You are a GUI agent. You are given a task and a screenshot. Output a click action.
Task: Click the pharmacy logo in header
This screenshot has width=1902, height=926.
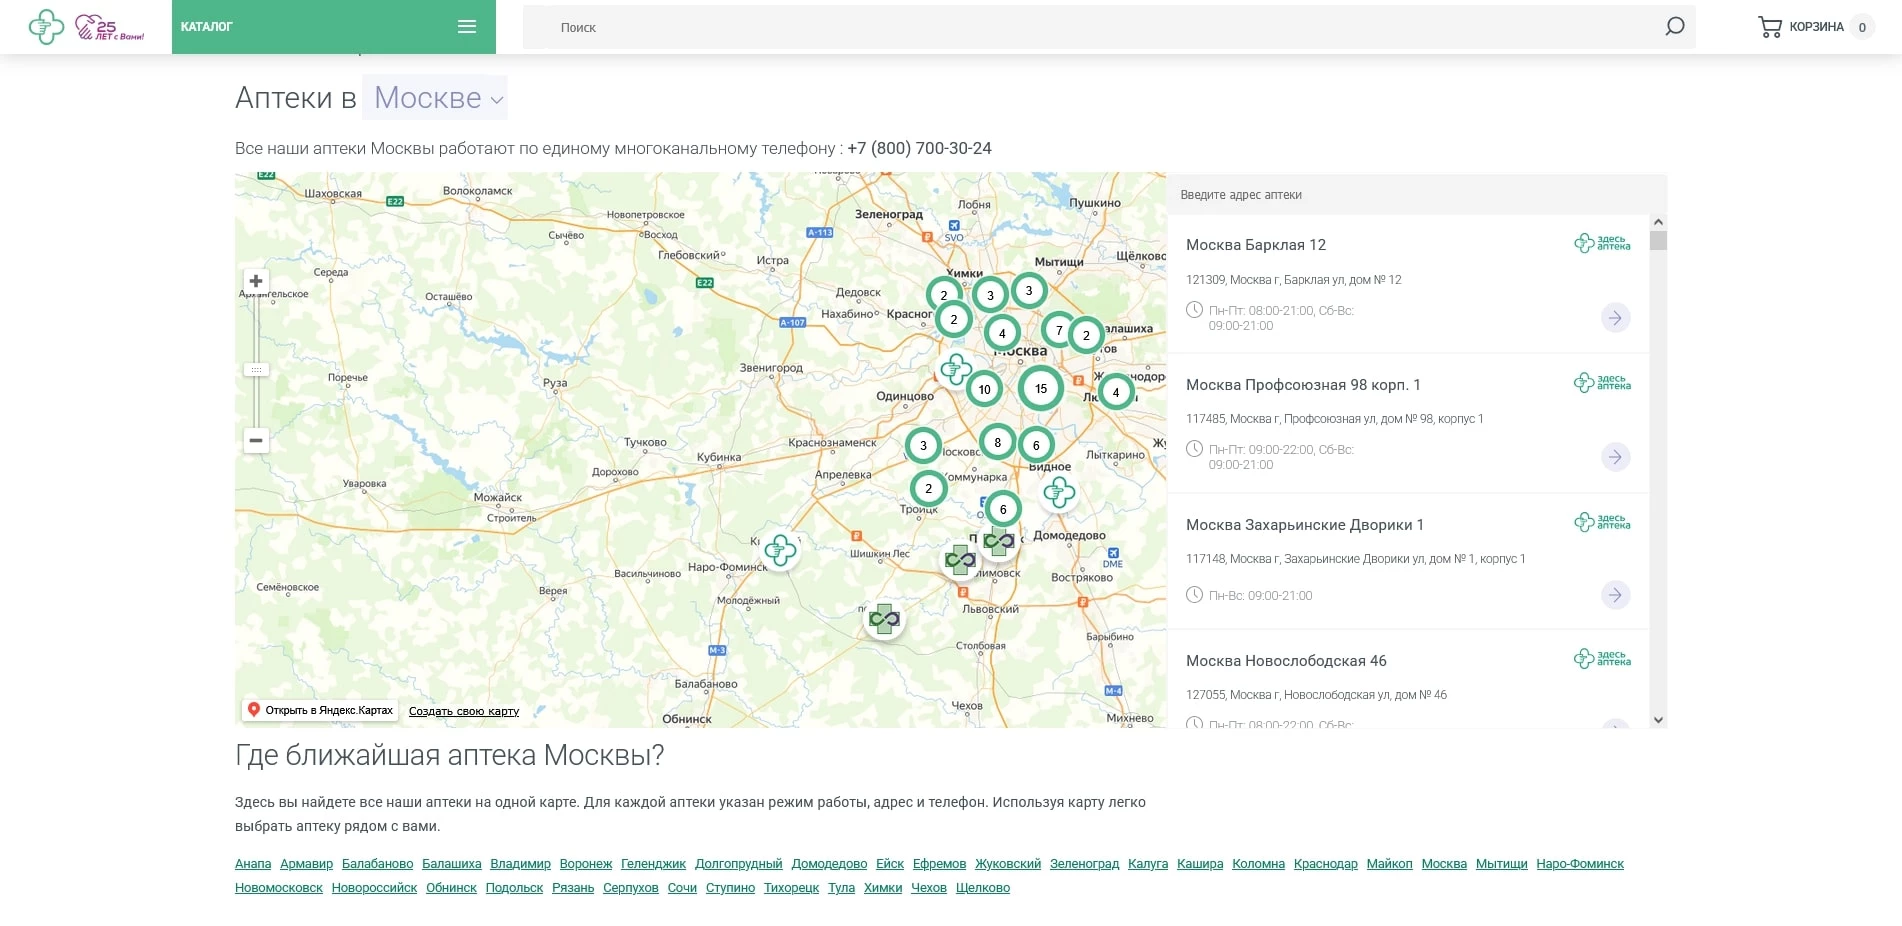(46, 27)
